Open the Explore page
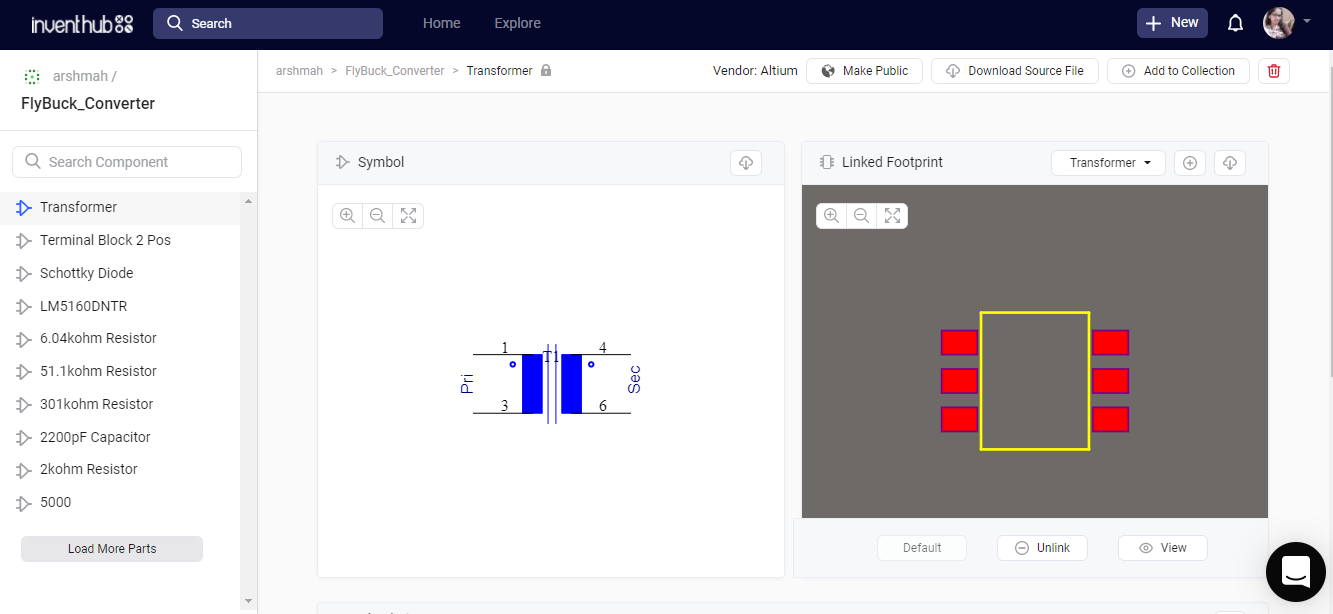Screen dimensions: 1333x614 [517, 23]
